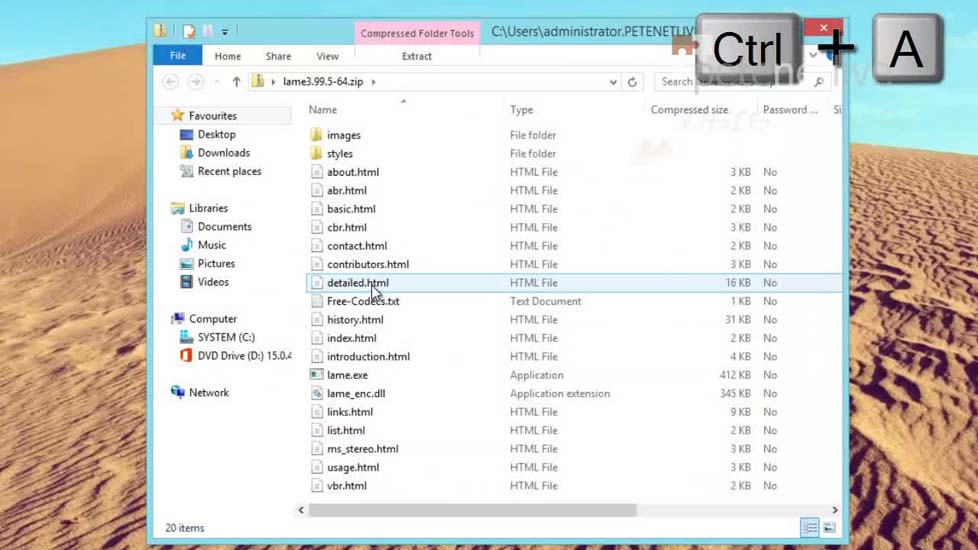The width and height of the screenshot is (978, 550).
Task: Select Free-Codecs.txt file icon
Action: (x=317, y=301)
